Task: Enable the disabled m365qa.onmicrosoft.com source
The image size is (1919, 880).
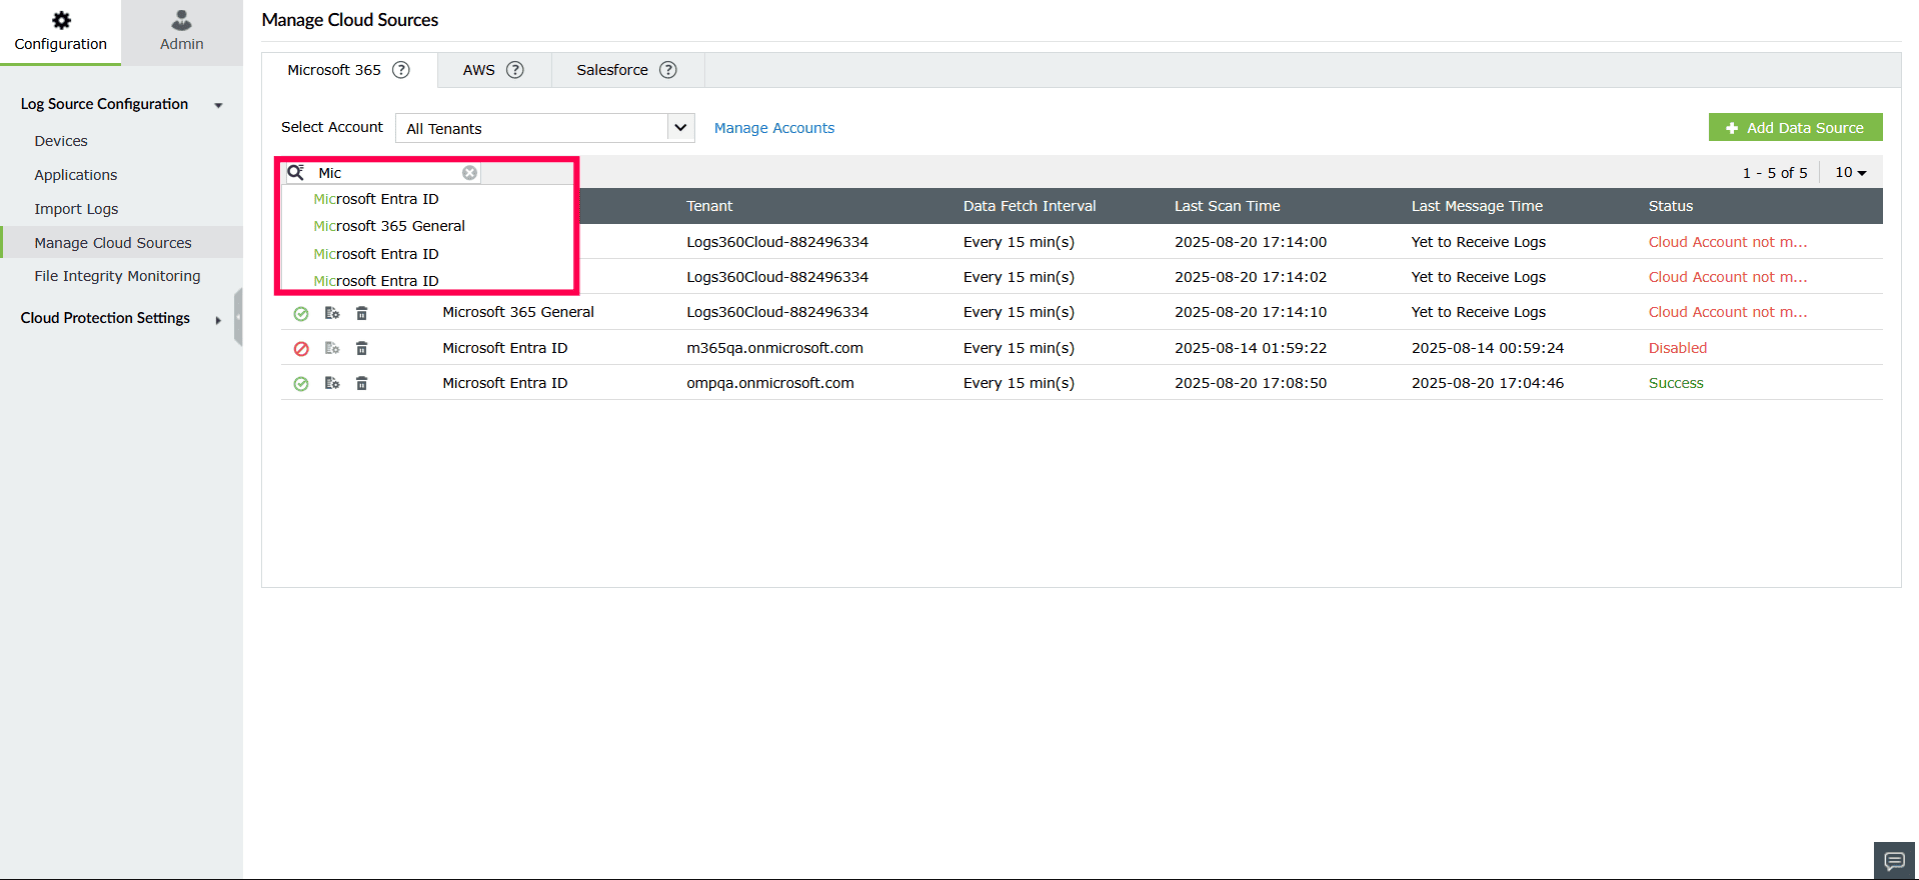Action: tap(301, 348)
